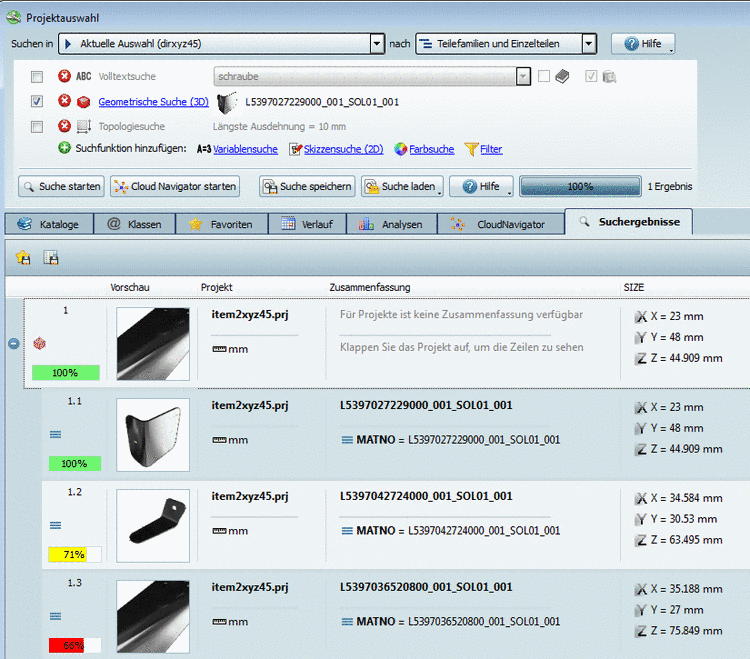
Task: Click the Projektauswahl window title icon
Action: coord(13,18)
